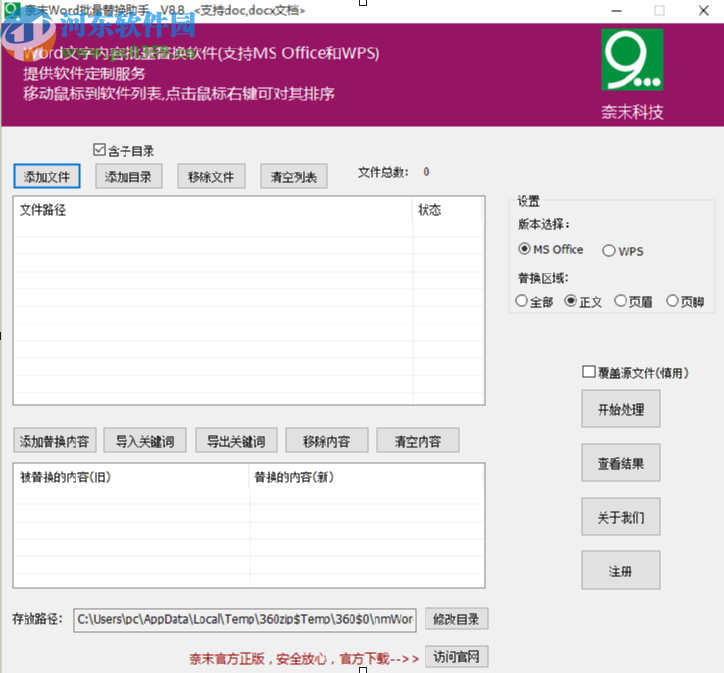Close the window
The height and width of the screenshot is (673, 724).
[x=704, y=11]
